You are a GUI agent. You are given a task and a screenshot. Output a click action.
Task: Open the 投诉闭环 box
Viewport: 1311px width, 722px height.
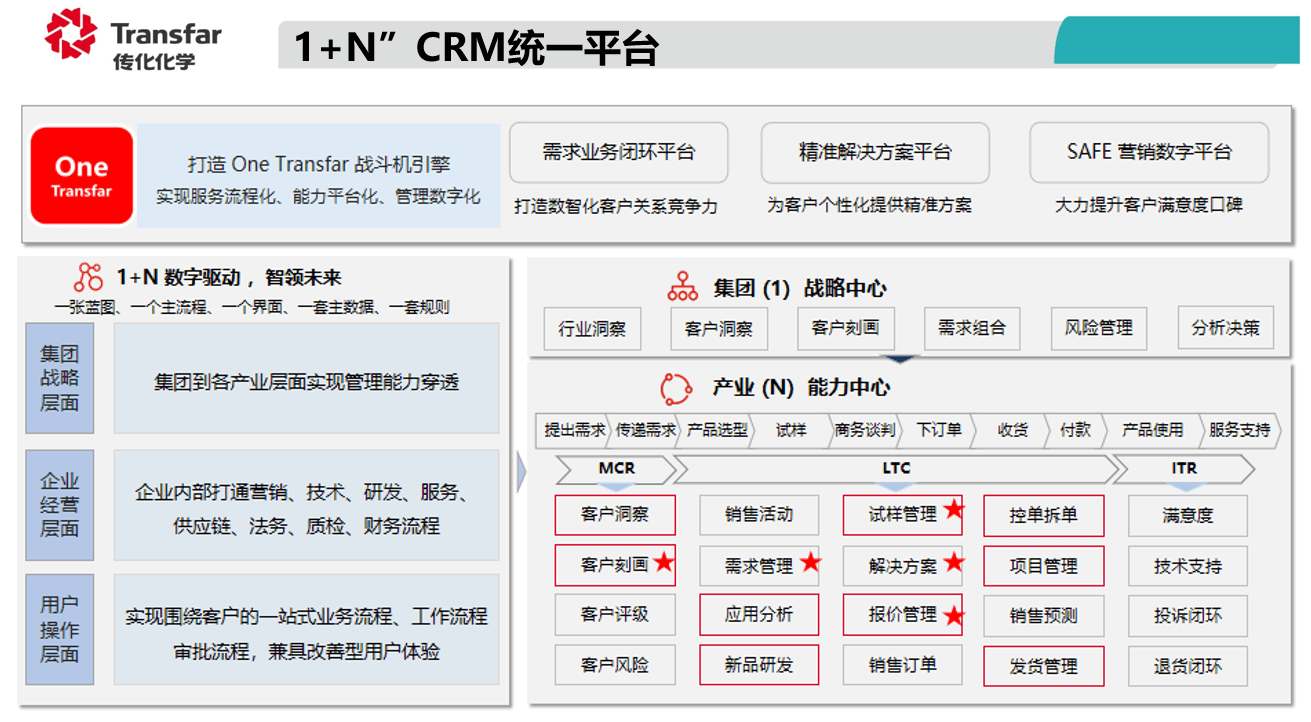click(1188, 616)
